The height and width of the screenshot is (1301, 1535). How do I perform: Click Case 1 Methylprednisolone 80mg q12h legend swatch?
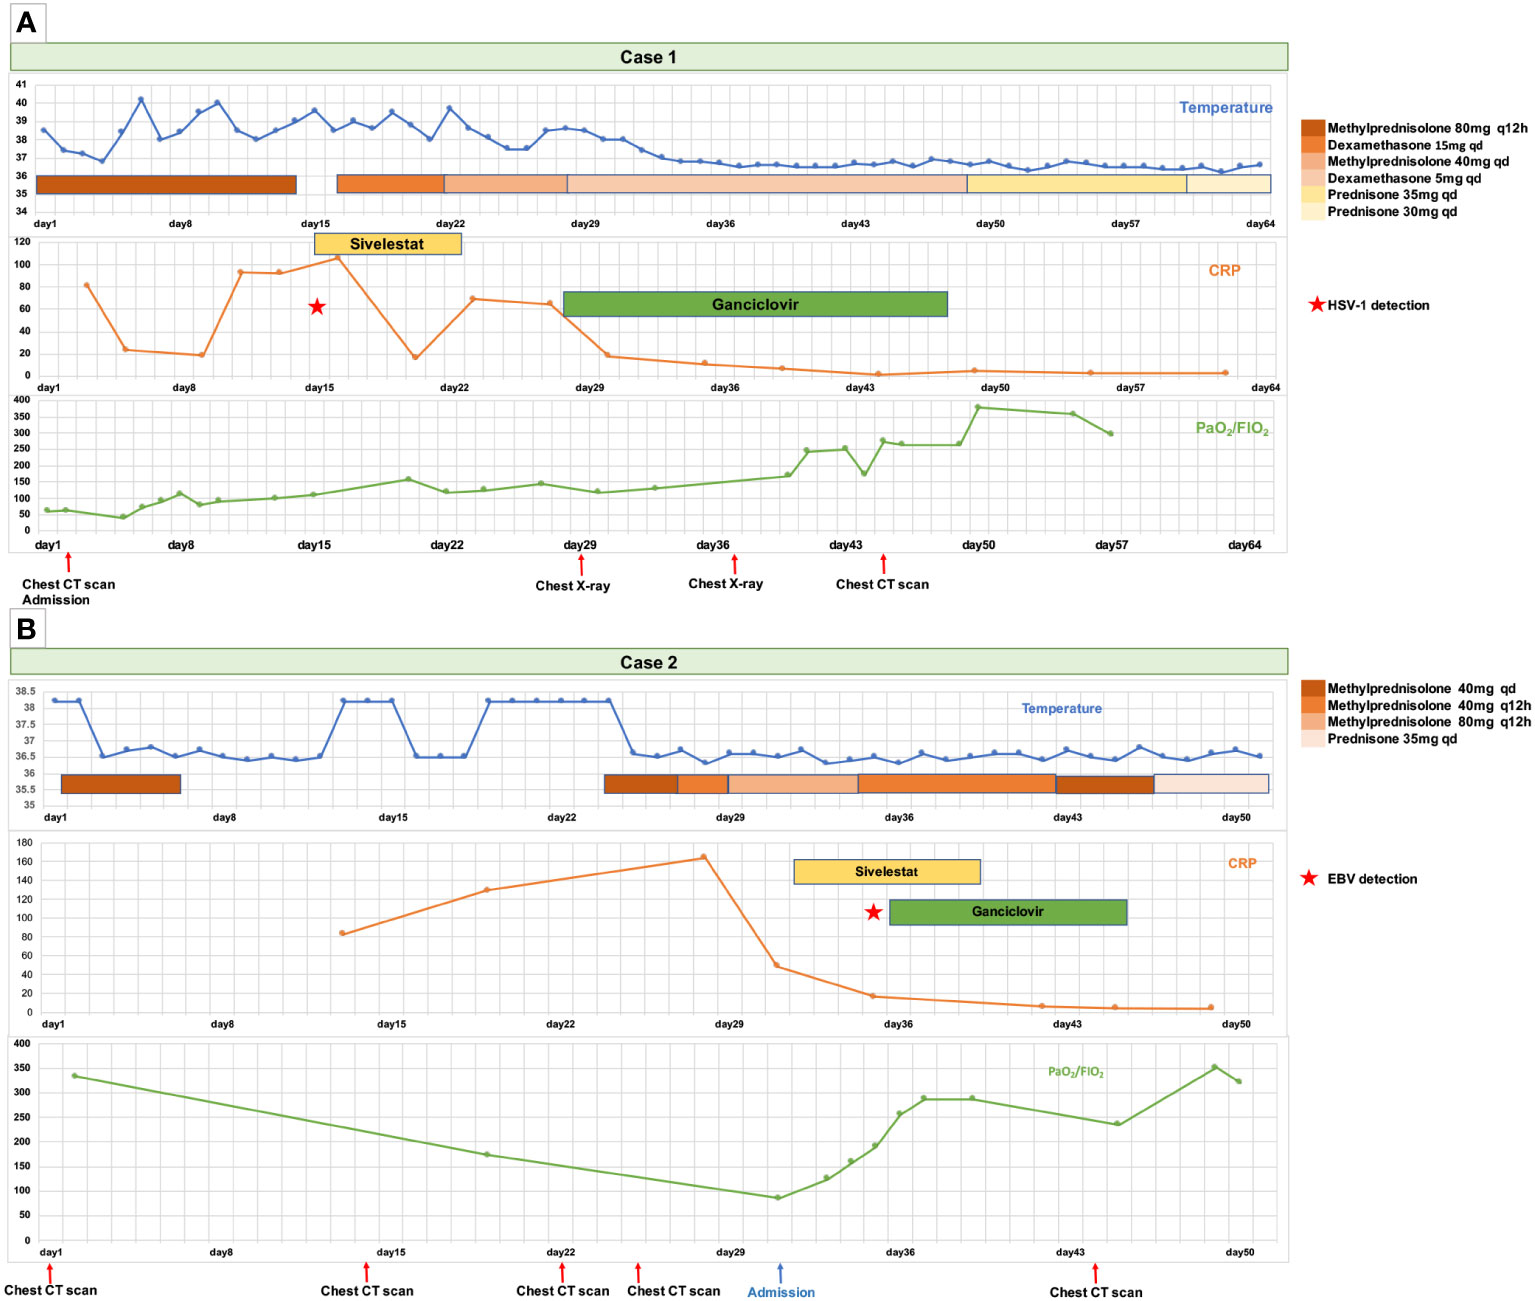tap(1313, 128)
